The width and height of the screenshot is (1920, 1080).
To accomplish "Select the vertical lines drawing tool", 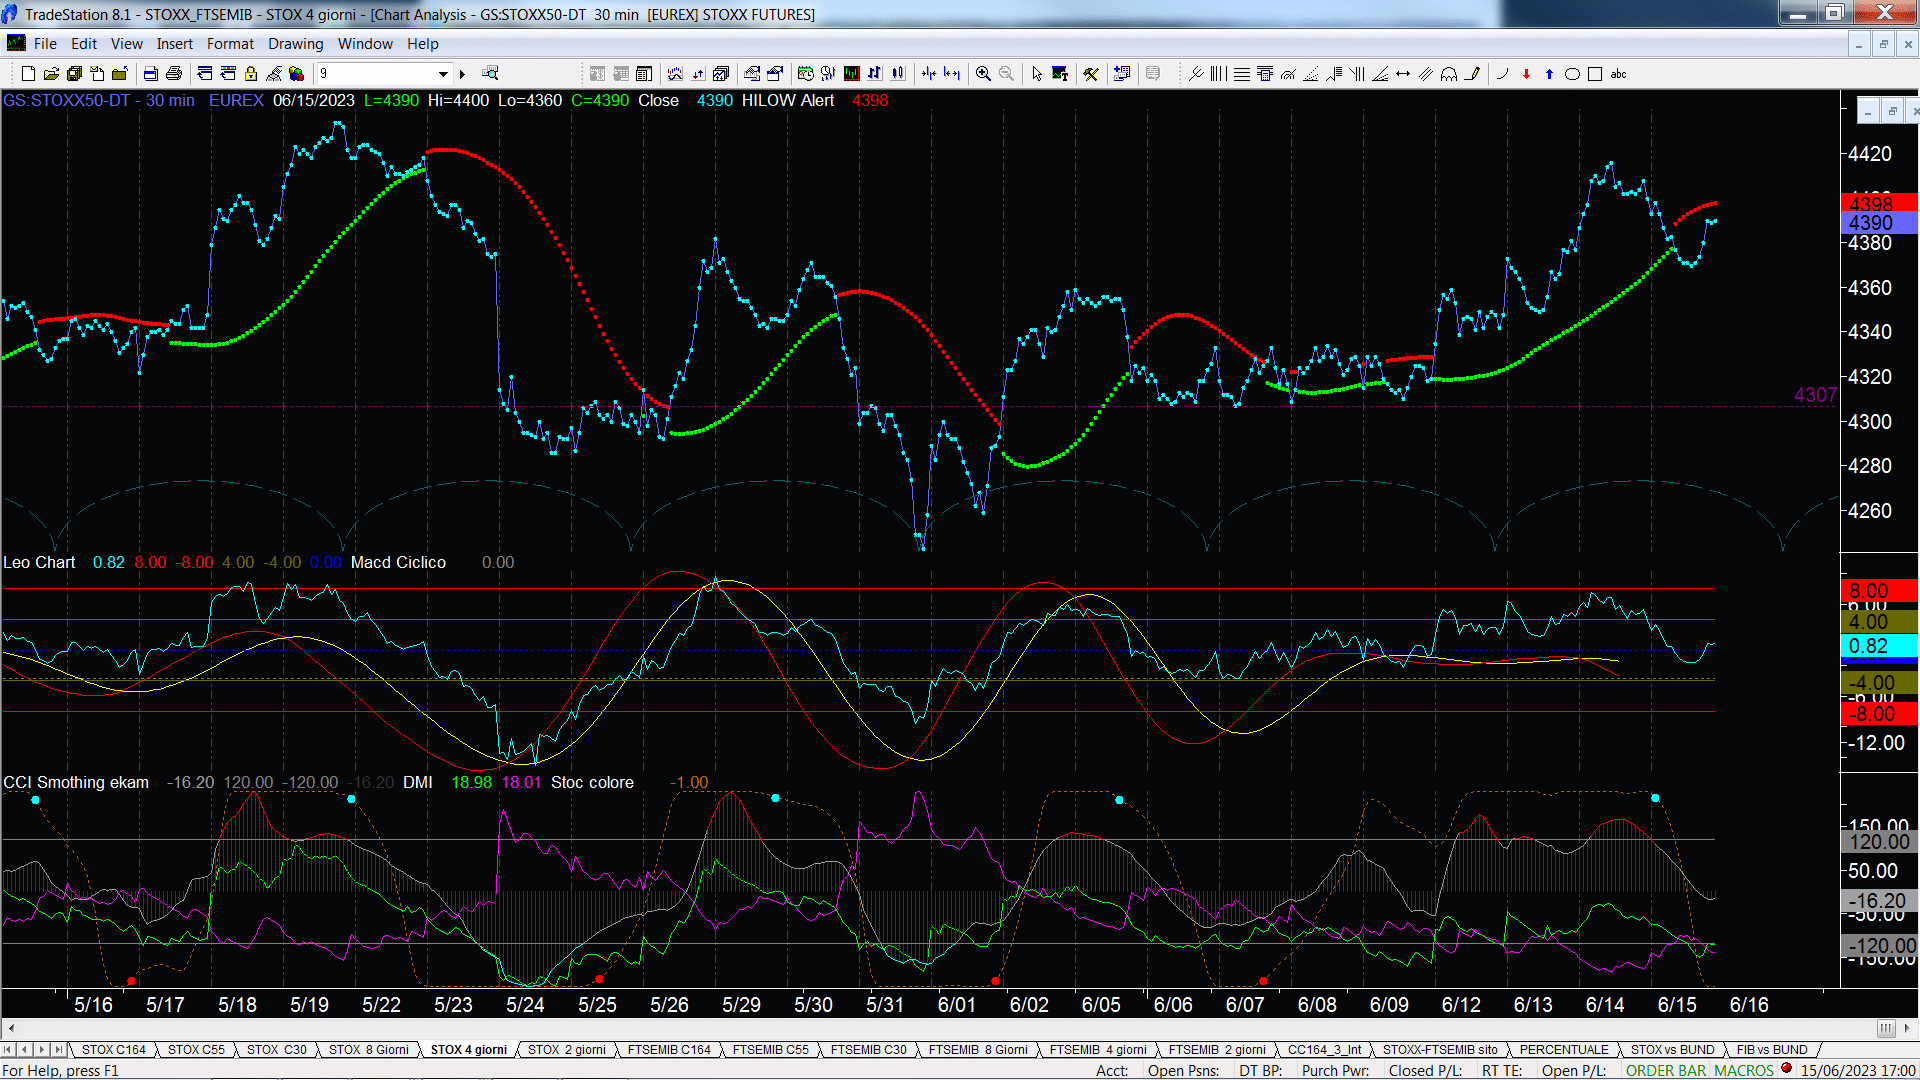I will click(1218, 74).
